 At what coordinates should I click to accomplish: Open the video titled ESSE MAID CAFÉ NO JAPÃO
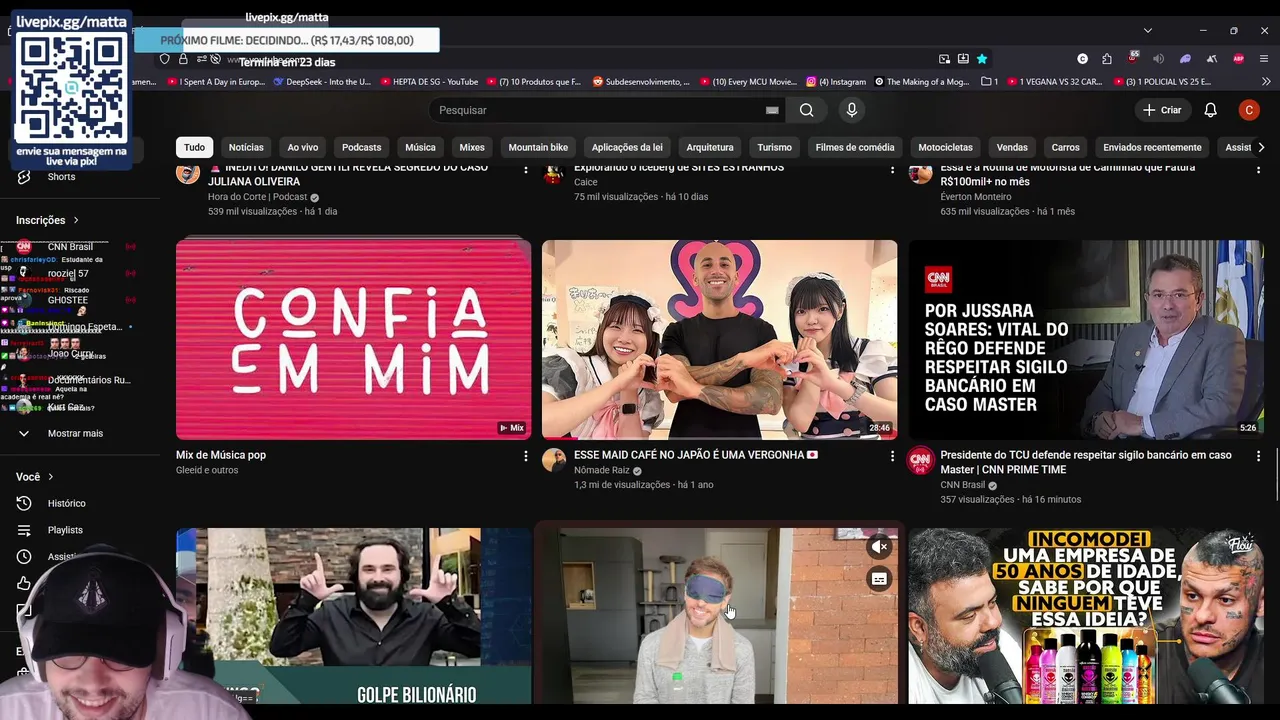tap(696, 455)
